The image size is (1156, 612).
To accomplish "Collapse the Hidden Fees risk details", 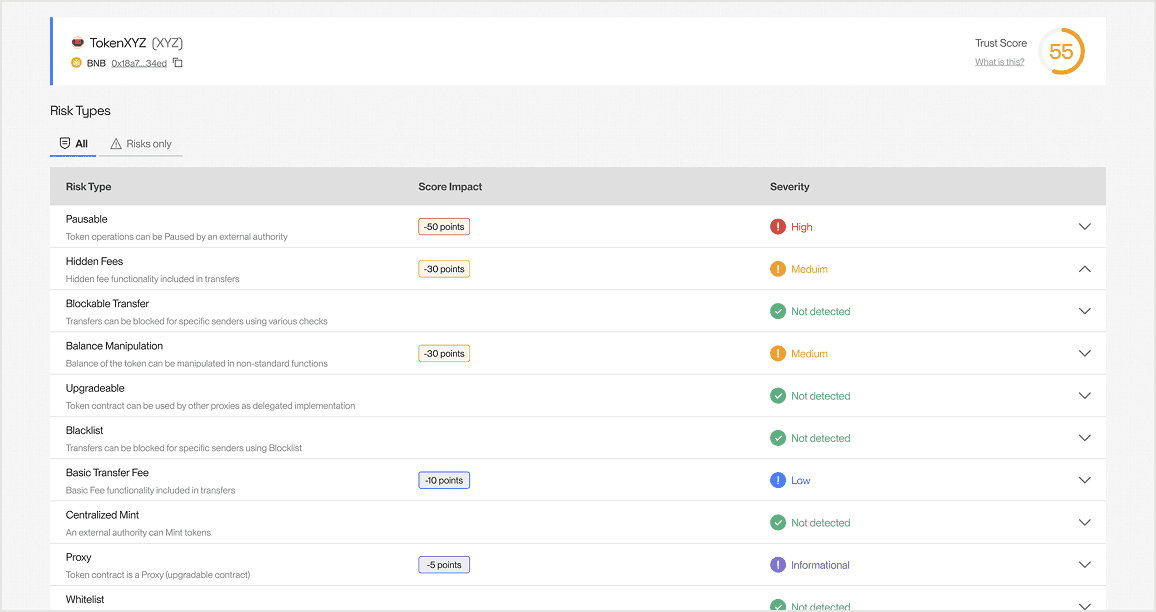I will (x=1085, y=268).
